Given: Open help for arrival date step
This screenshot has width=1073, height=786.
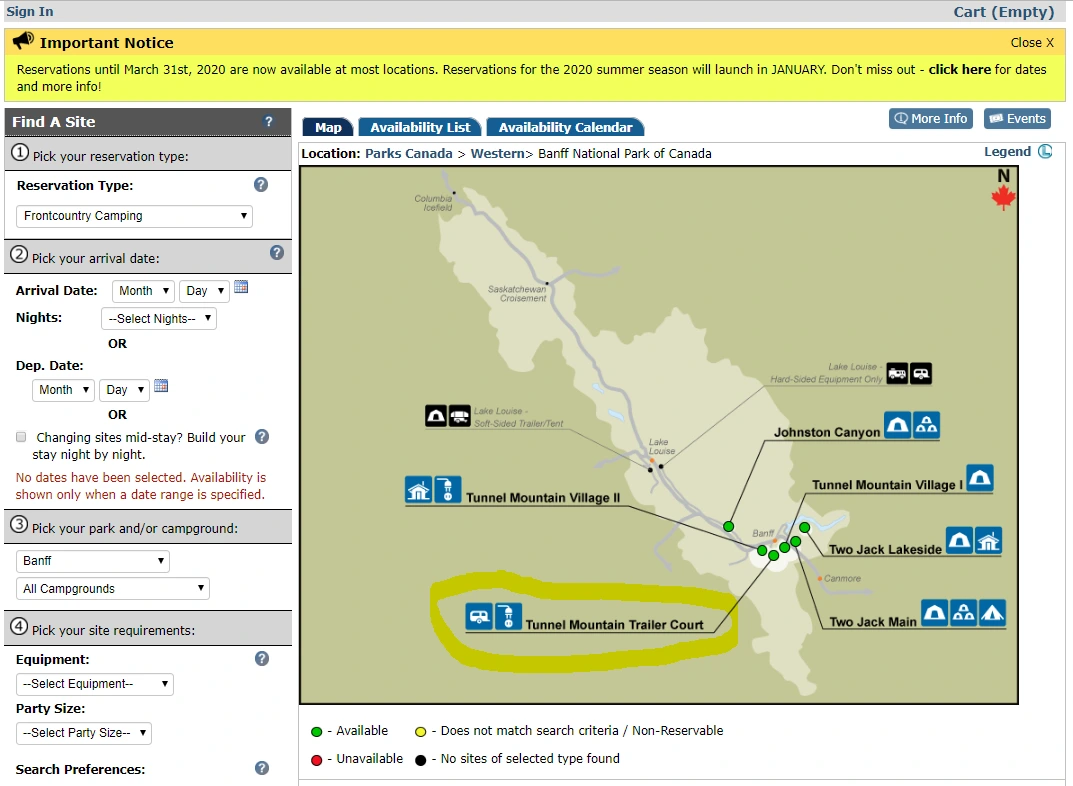Looking at the screenshot, I should click(x=276, y=252).
